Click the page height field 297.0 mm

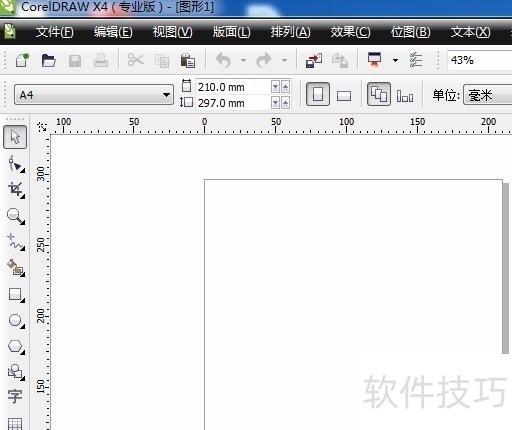coord(233,103)
